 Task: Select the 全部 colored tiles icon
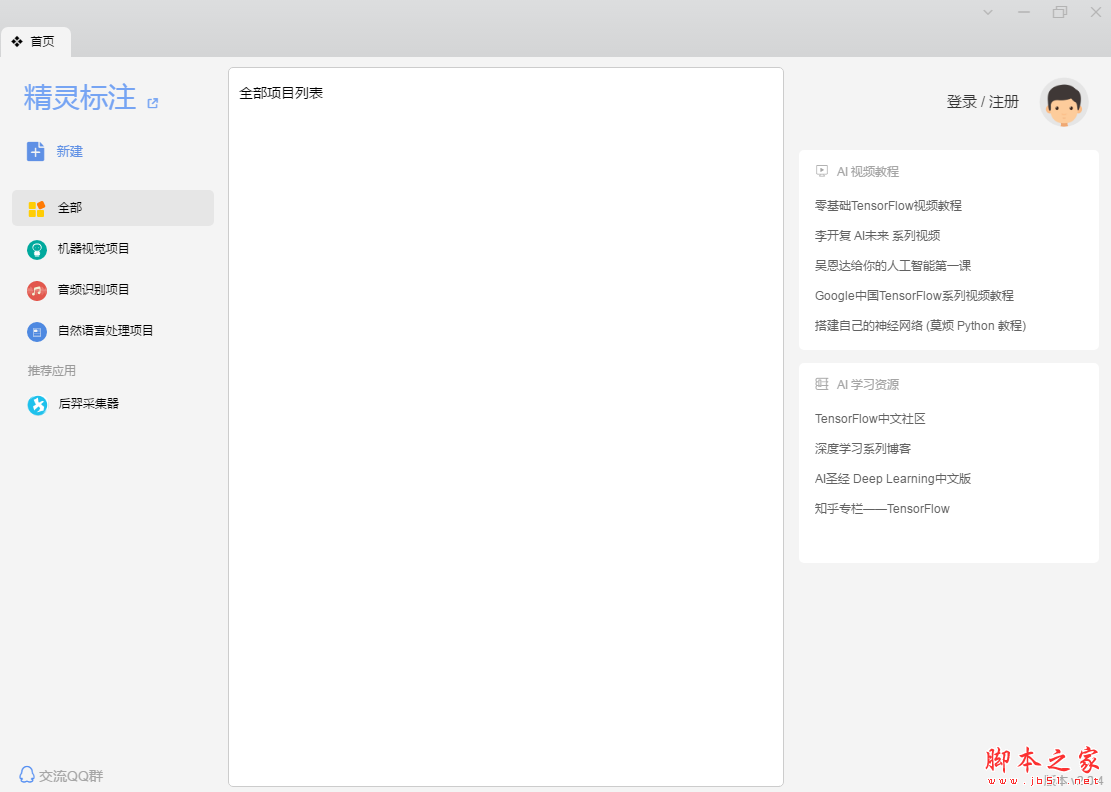[x=37, y=208]
